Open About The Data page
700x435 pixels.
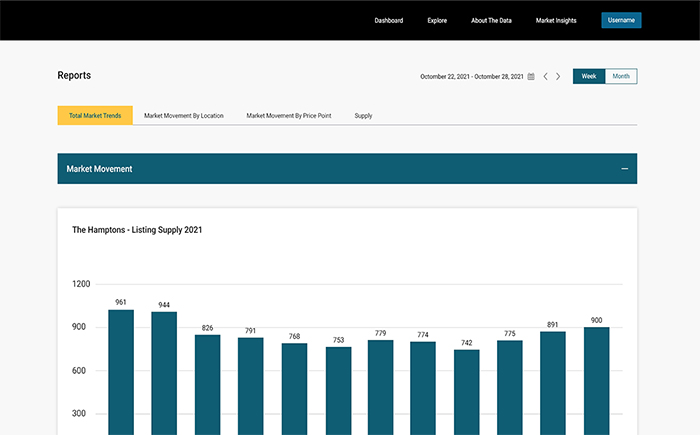click(492, 21)
